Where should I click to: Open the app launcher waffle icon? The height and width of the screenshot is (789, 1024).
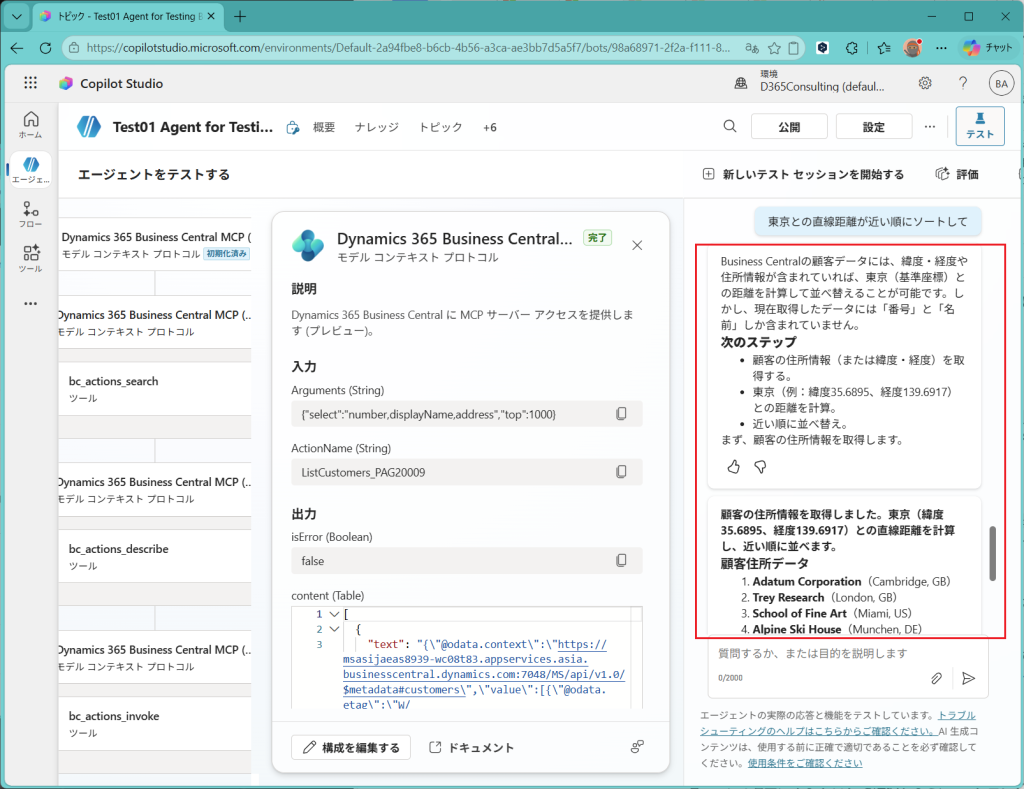click(30, 84)
